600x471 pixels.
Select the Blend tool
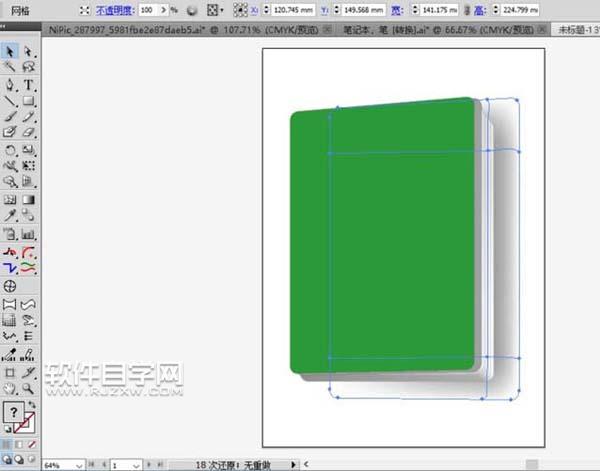point(29,215)
